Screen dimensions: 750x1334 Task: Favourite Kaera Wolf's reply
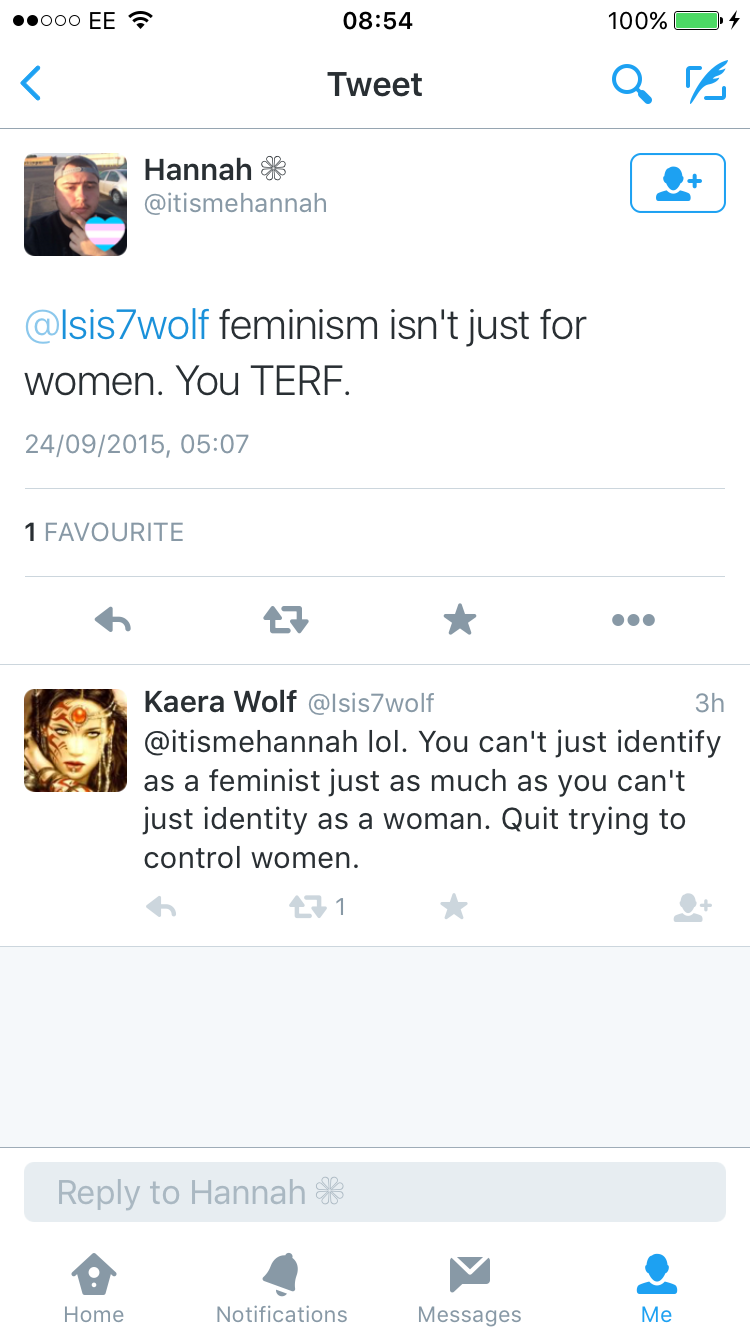point(454,907)
